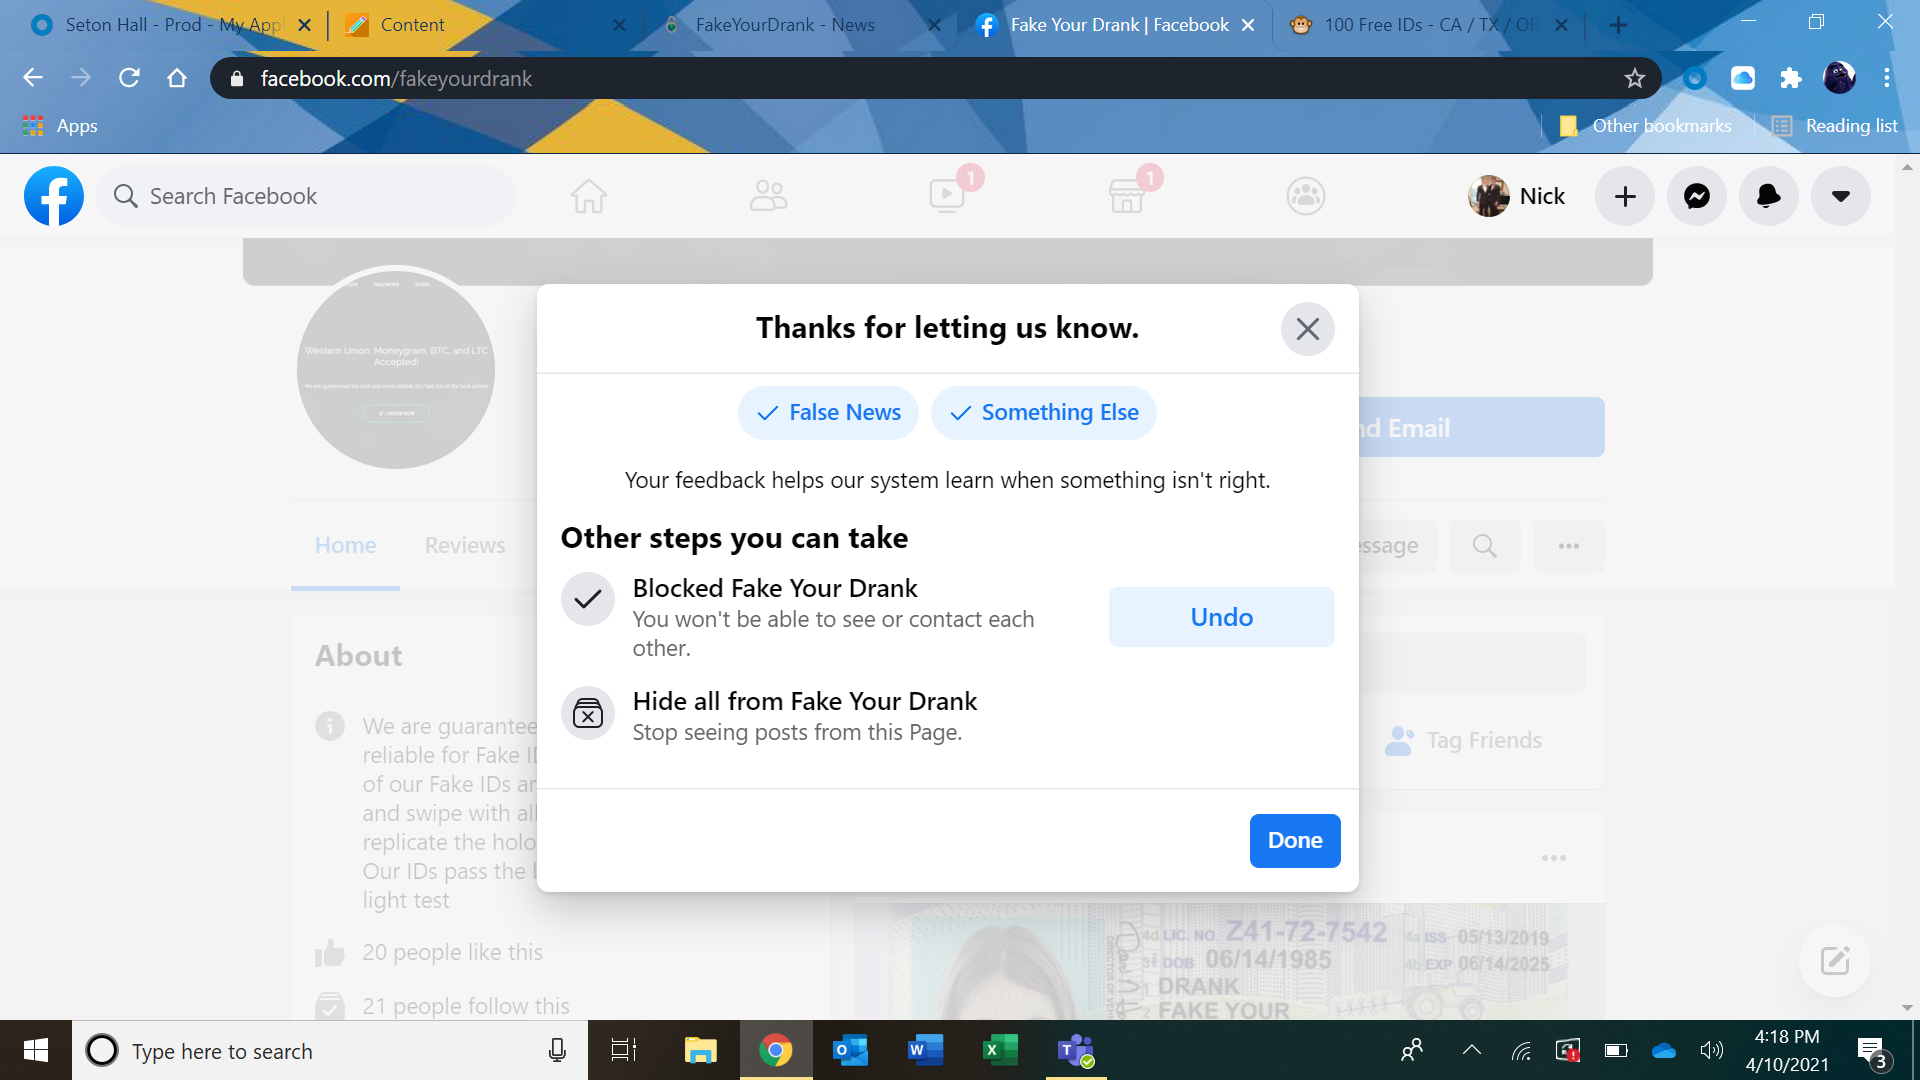1920x1080 pixels.
Task: Open the Groups icon
Action: coord(1305,196)
